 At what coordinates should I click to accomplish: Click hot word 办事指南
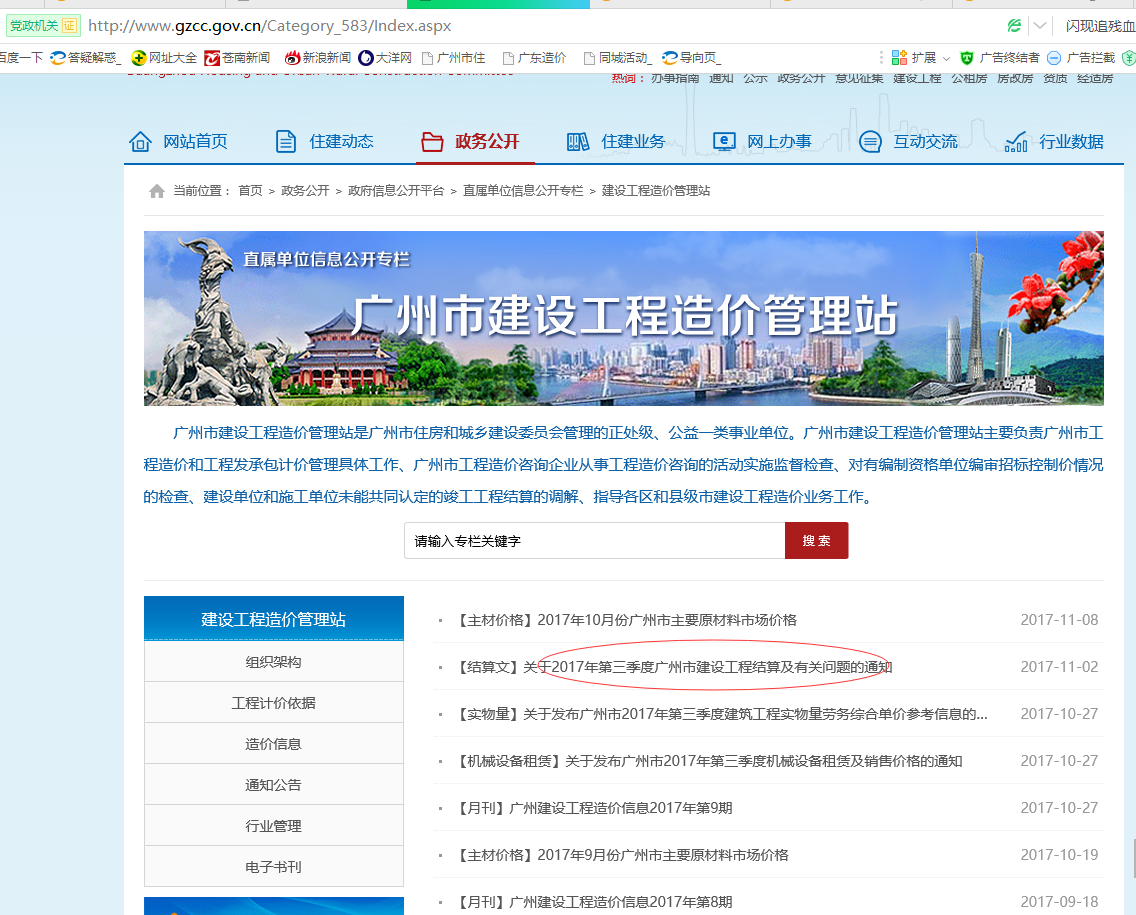(674, 78)
